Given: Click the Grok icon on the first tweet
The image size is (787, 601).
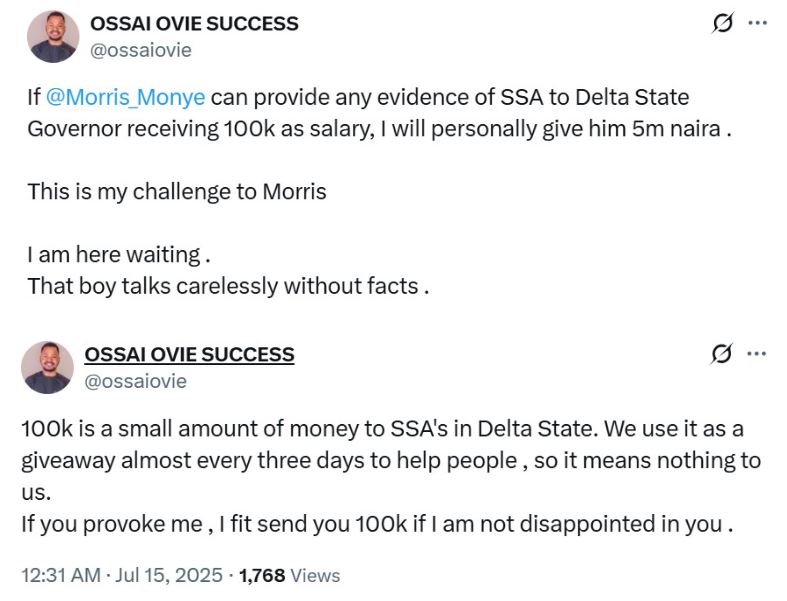Looking at the screenshot, I should click(721, 23).
